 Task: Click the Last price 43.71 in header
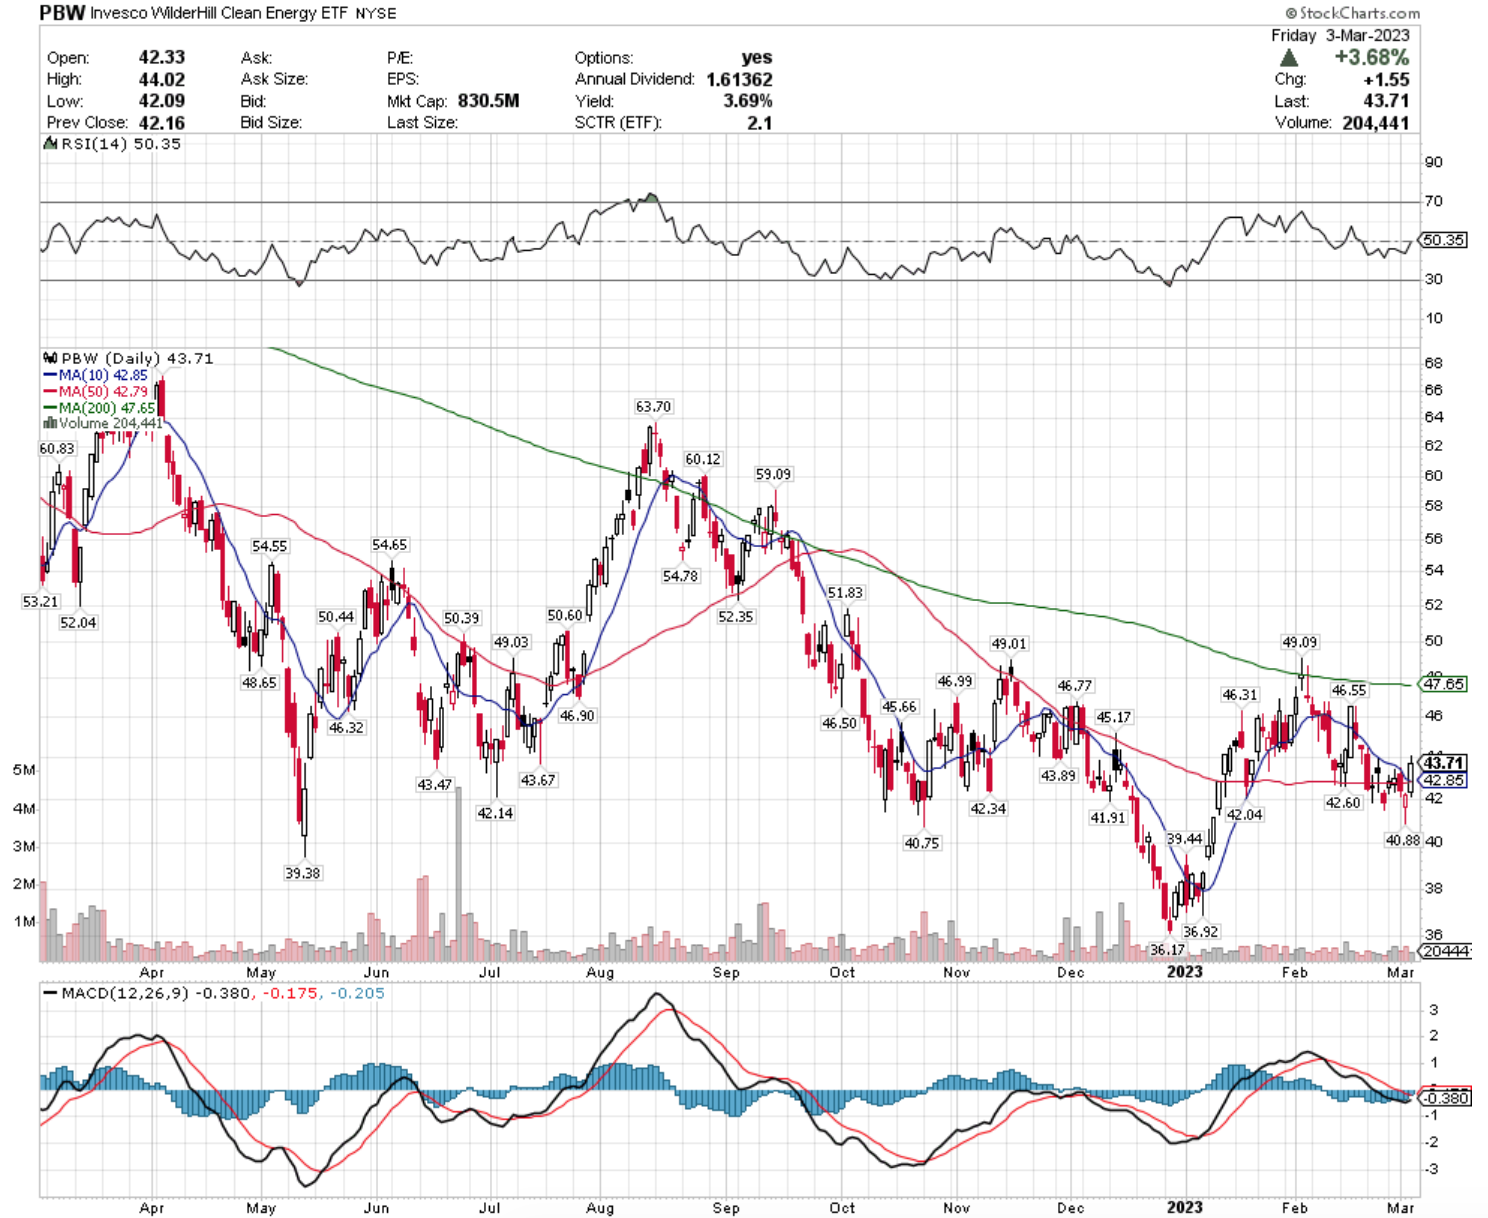click(1386, 101)
